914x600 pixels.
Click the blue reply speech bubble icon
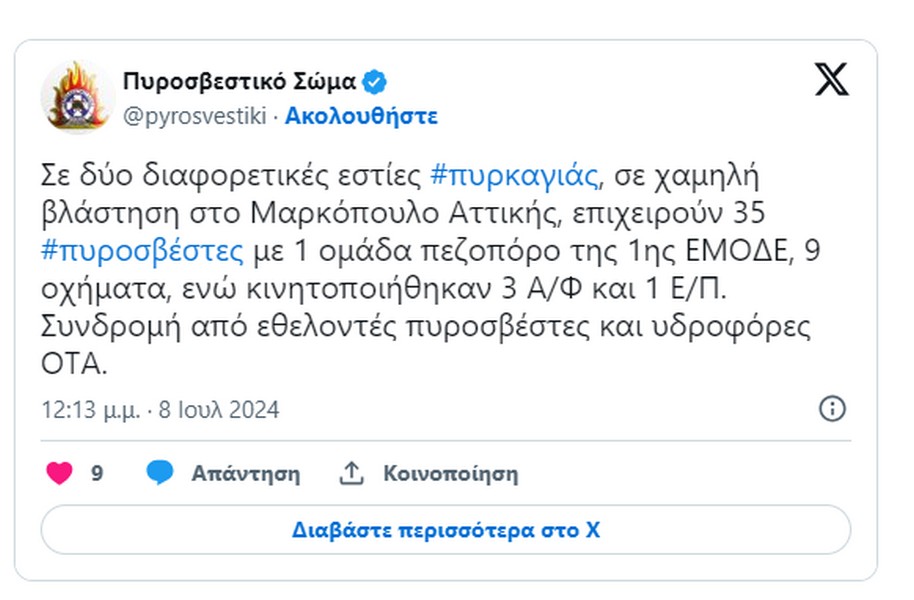pyautogui.click(x=160, y=472)
